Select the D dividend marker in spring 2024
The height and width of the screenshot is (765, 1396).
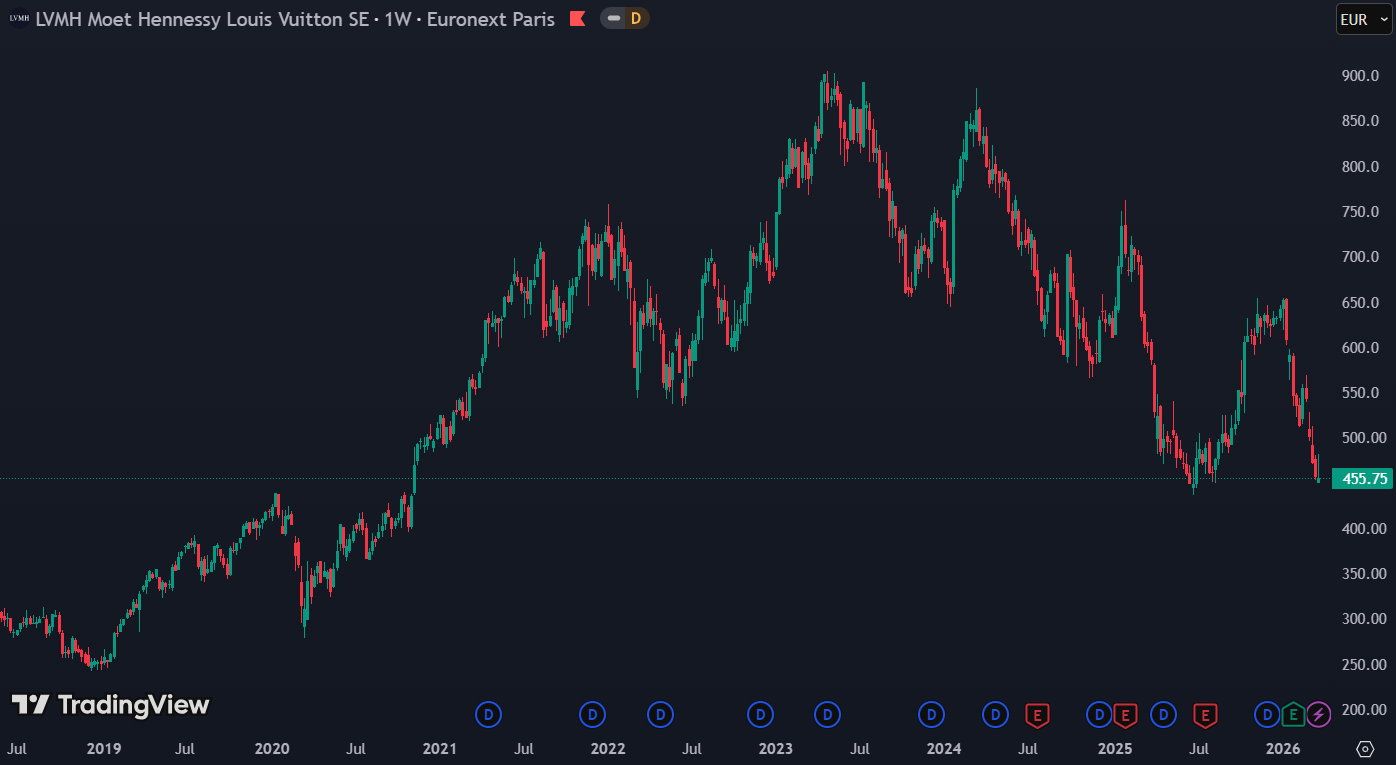[x=995, y=714]
